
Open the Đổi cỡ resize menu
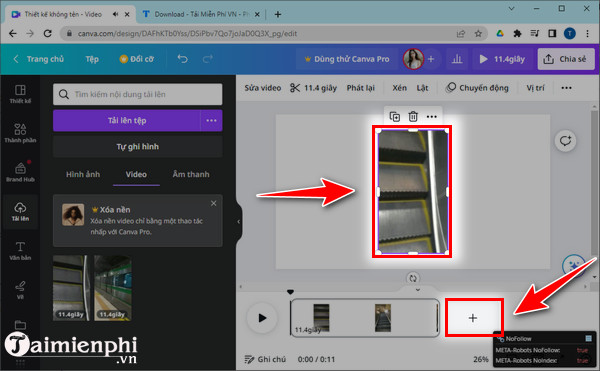[x=137, y=59]
